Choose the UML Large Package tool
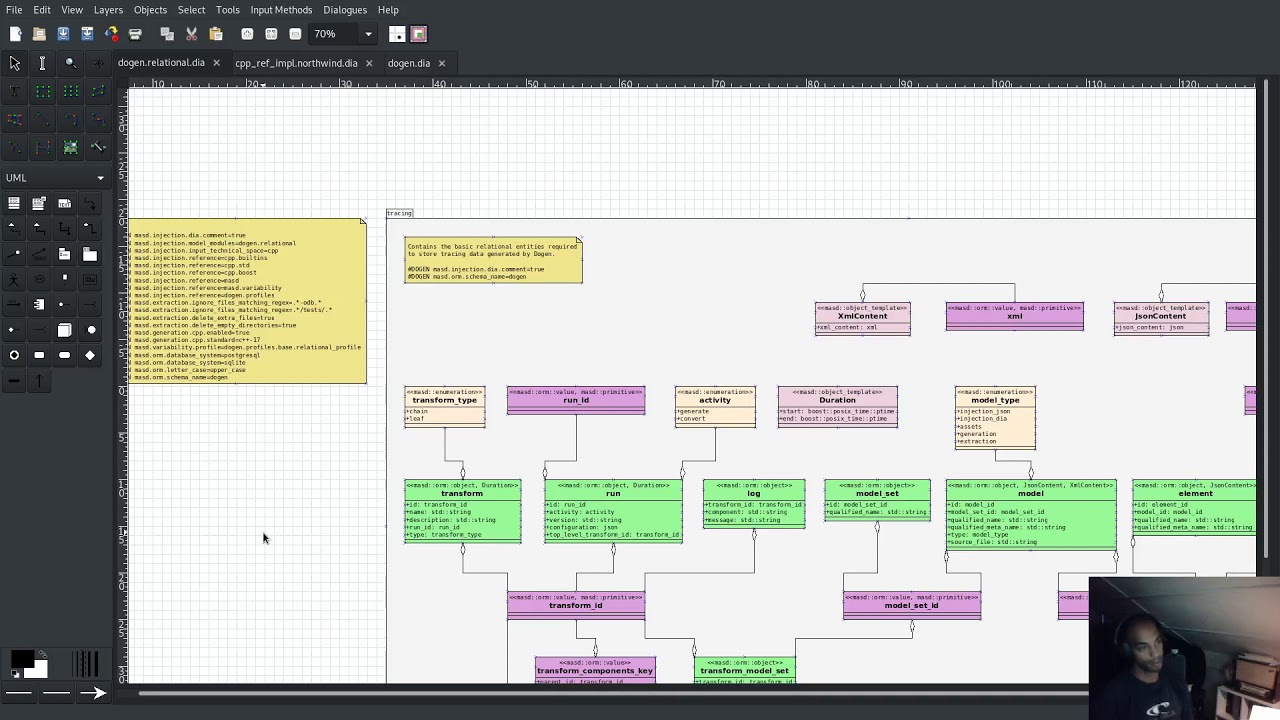Image resolution: width=1280 pixels, height=720 pixels. click(x=90, y=254)
